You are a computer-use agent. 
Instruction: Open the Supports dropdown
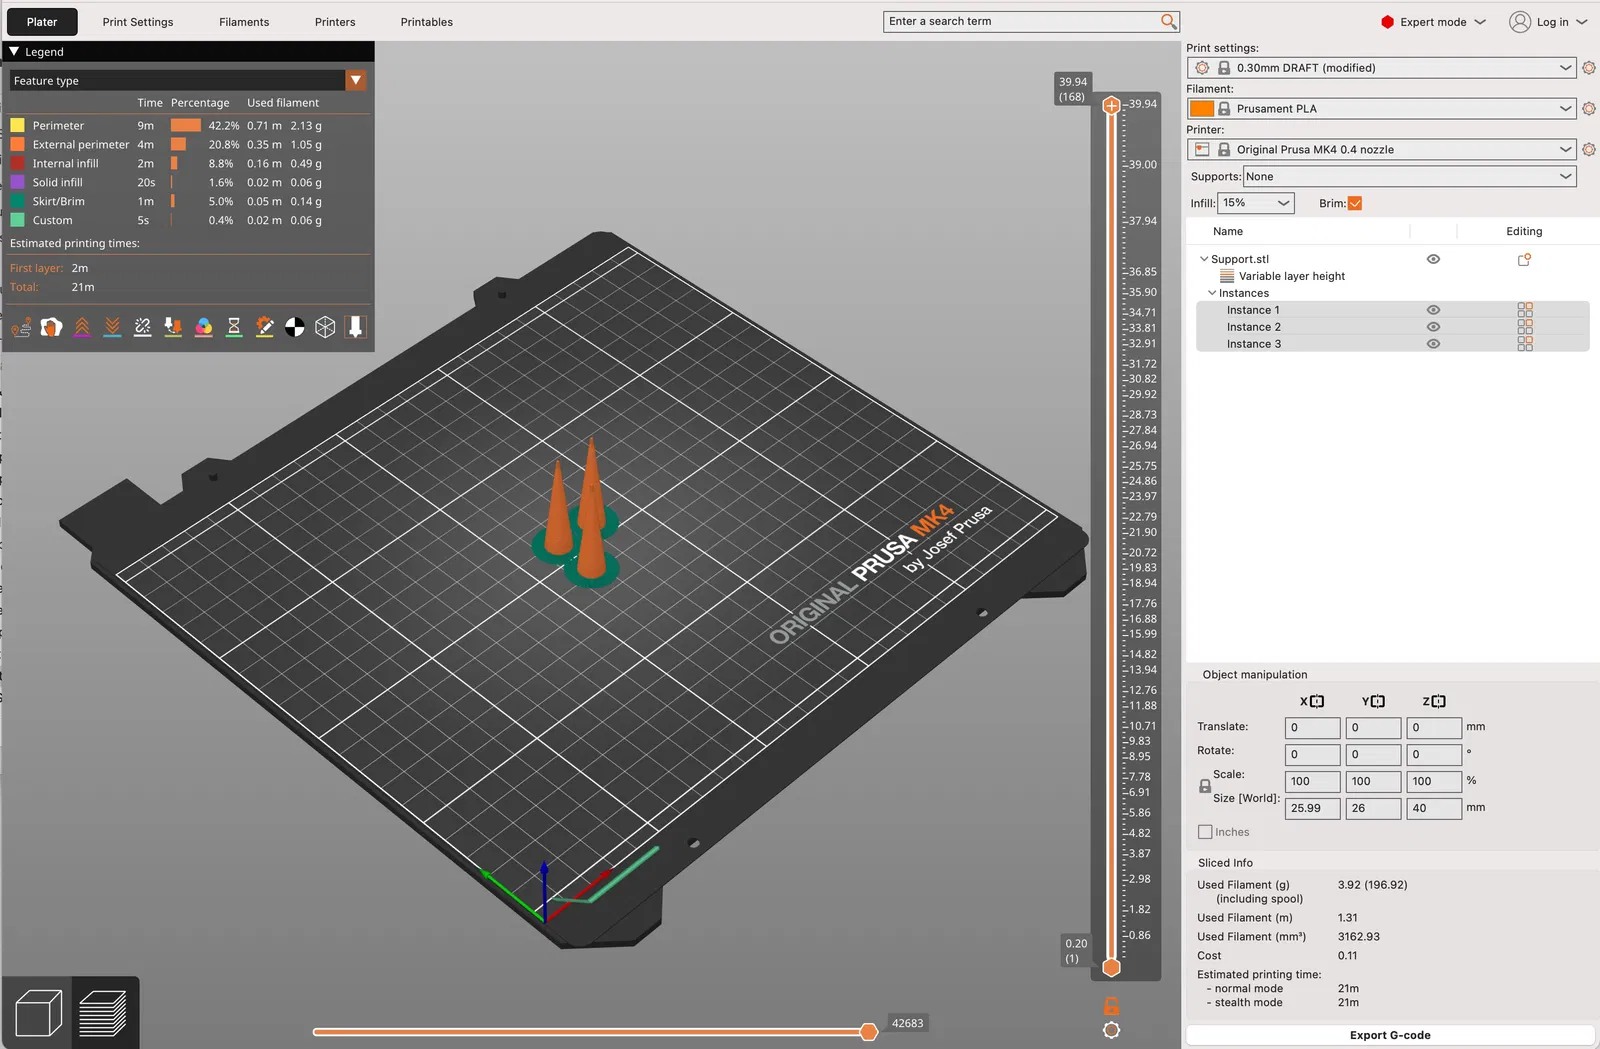click(1409, 177)
